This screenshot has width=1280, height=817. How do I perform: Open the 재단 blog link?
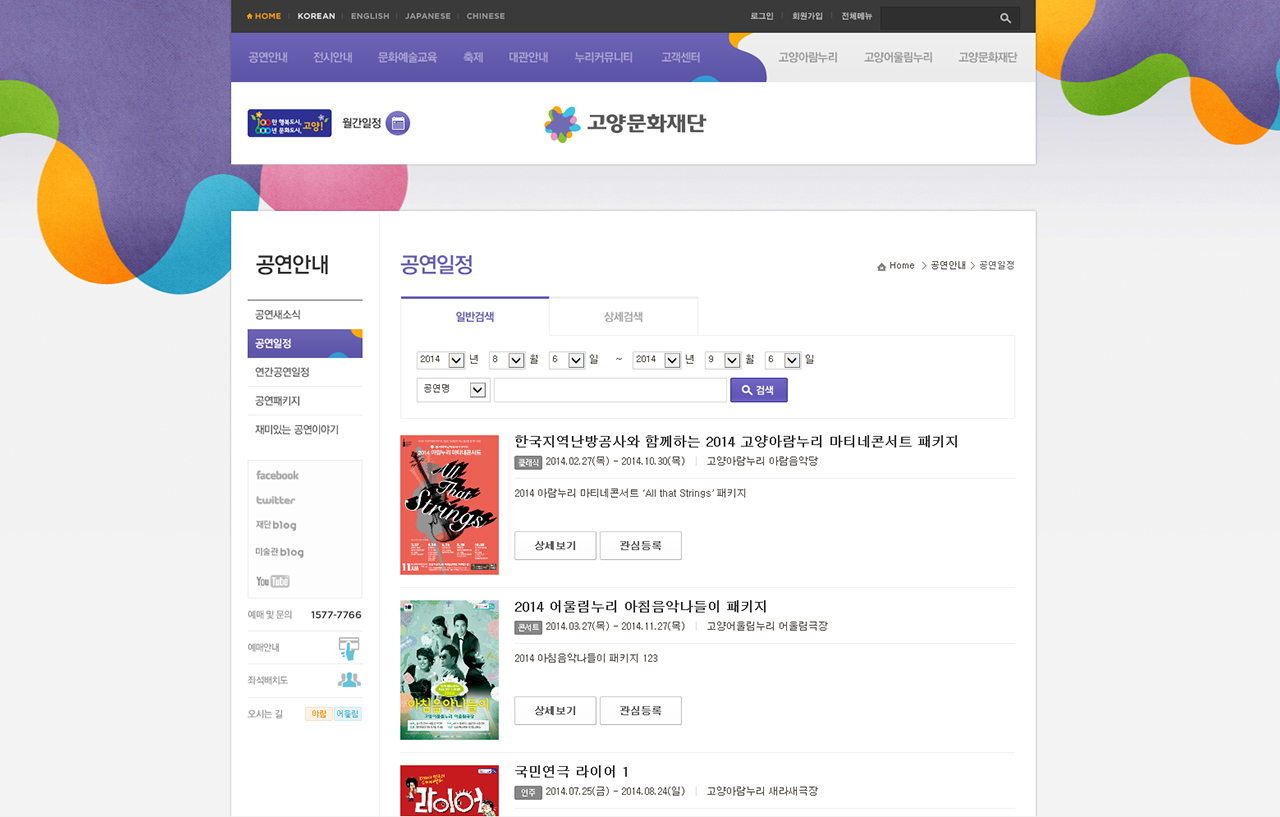click(276, 525)
